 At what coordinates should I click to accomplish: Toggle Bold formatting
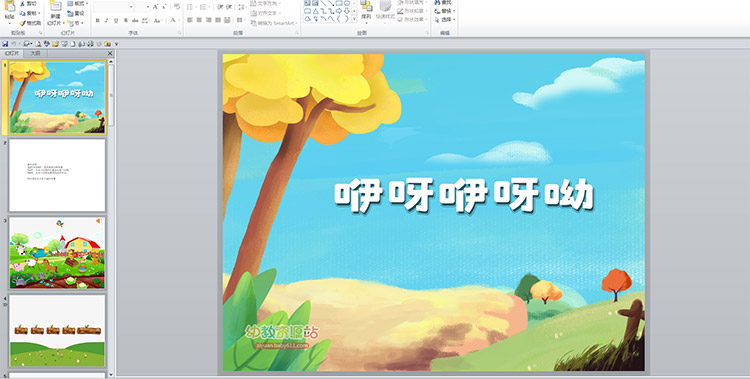pos(98,21)
